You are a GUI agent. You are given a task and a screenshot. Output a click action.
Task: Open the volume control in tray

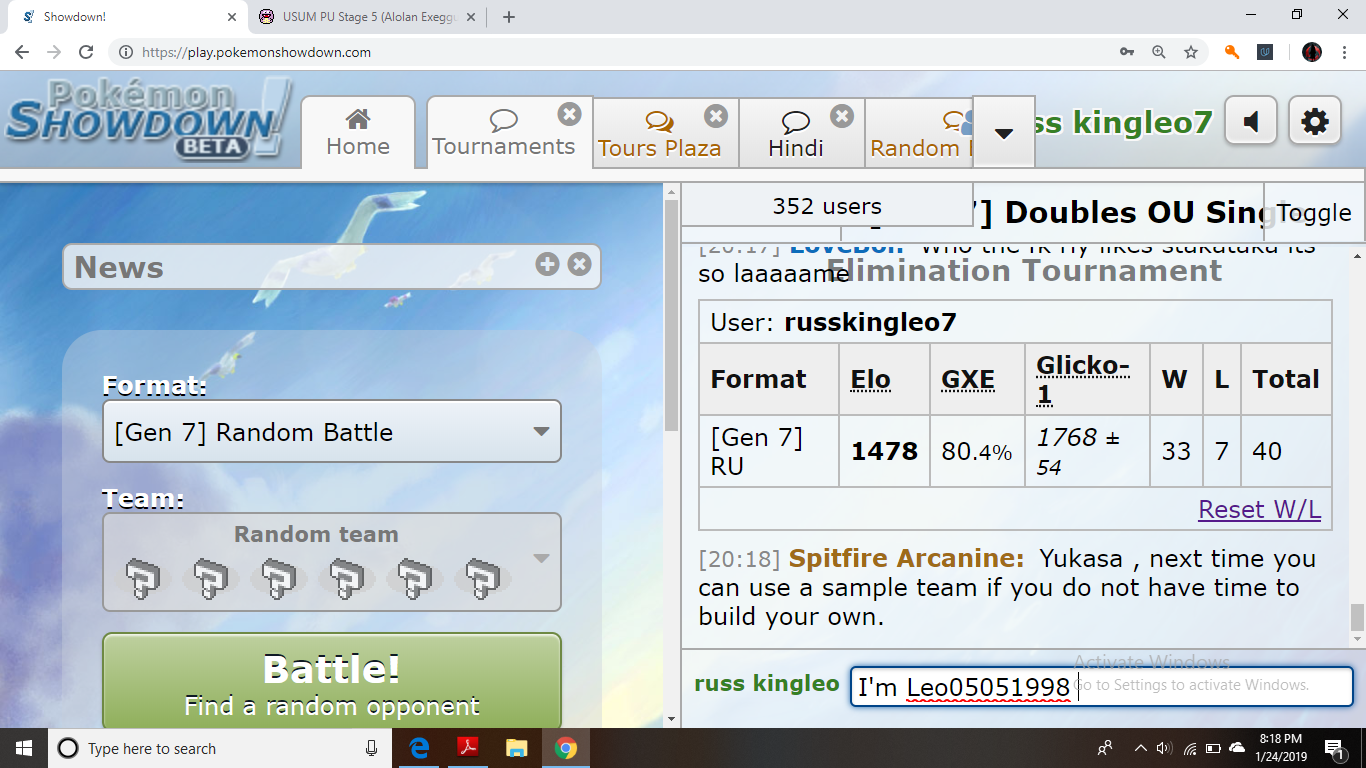pos(1164,748)
